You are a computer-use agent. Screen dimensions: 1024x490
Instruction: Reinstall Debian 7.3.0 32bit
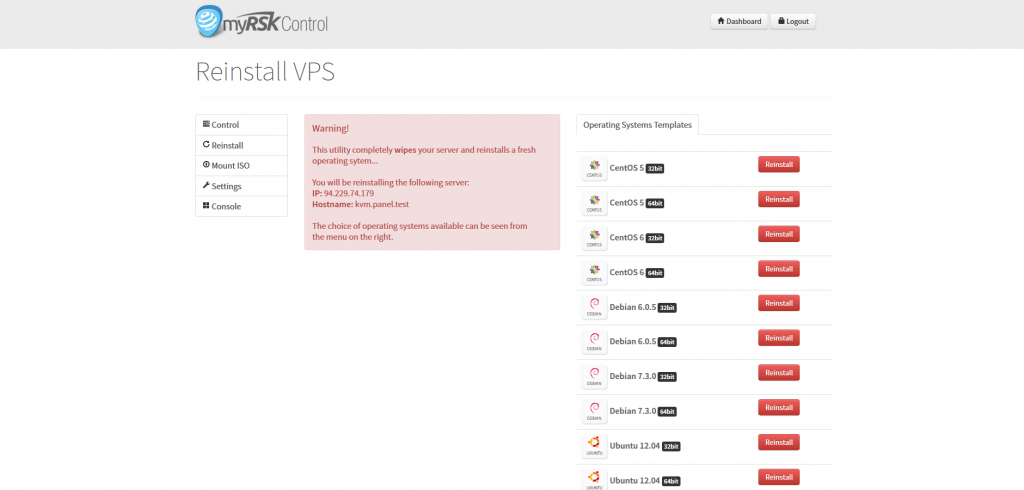pos(778,372)
